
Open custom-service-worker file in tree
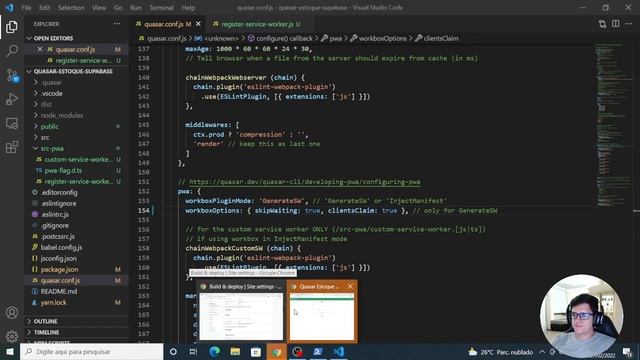coord(78,160)
